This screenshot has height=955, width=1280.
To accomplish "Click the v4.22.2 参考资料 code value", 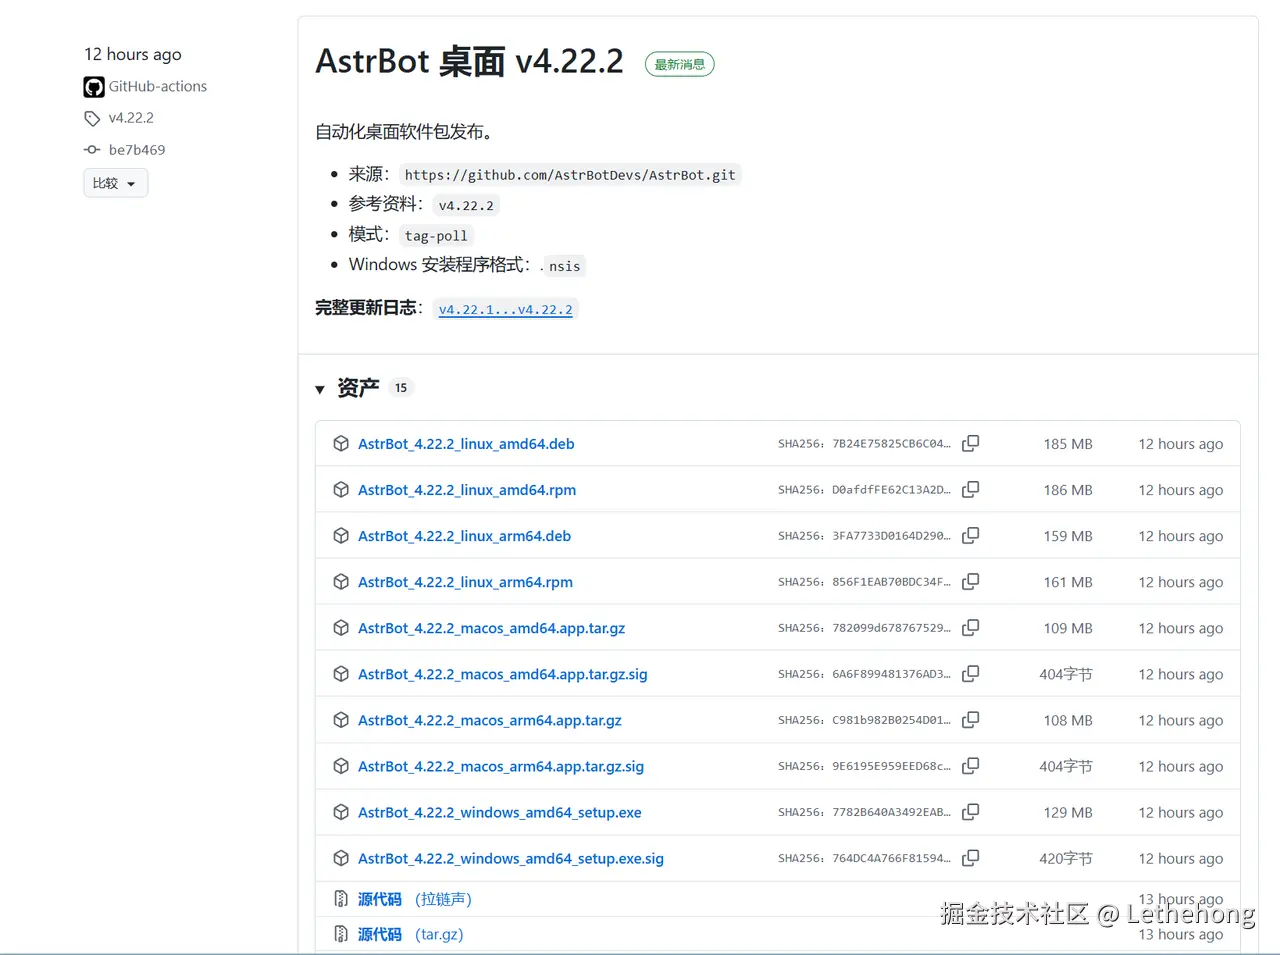I will 466,205.
